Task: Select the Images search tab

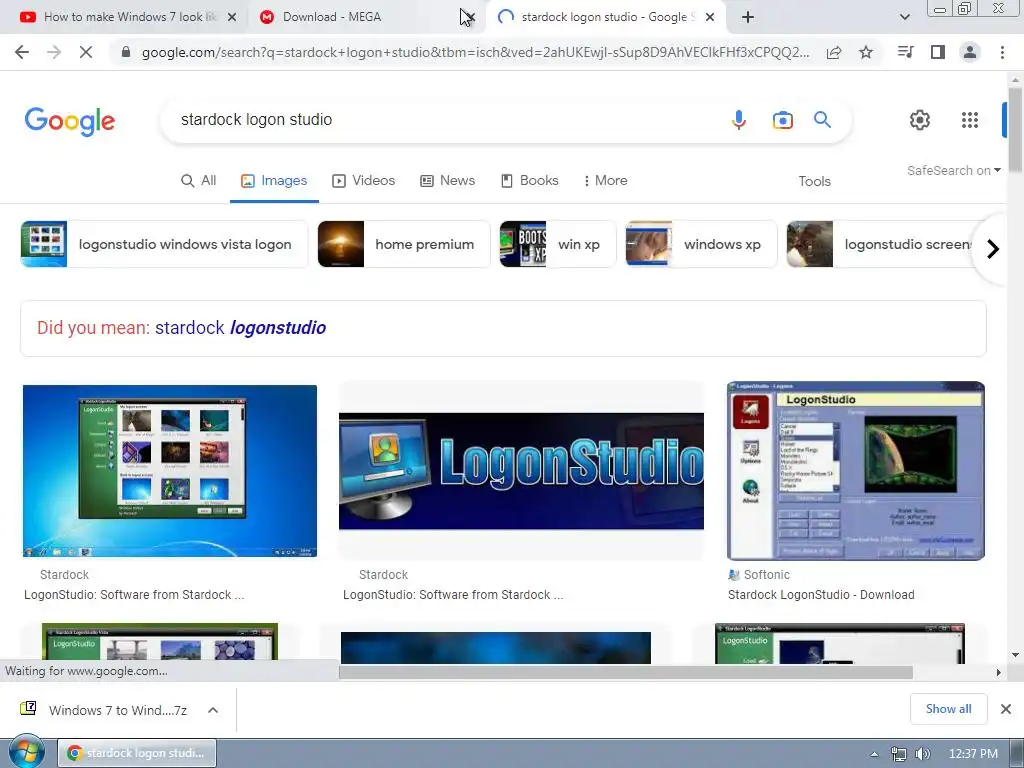Action: point(274,181)
